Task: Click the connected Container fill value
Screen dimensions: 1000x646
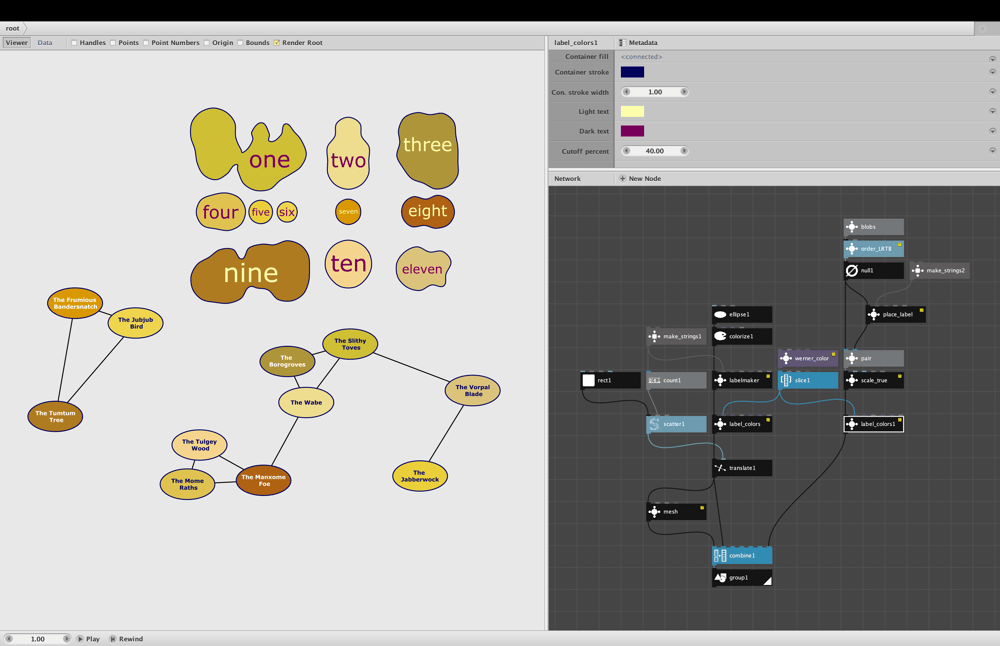Action: [x=642, y=57]
